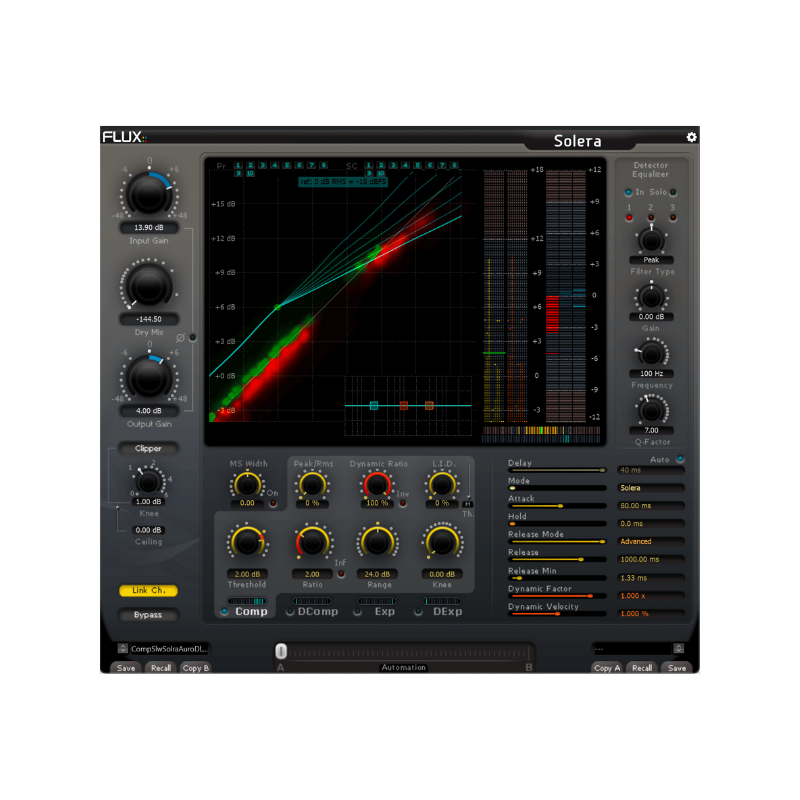The width and height of the screenshot is (800, 800).
Task: Toggle Link Ch. for channel linking
Action: coord(147,591)
